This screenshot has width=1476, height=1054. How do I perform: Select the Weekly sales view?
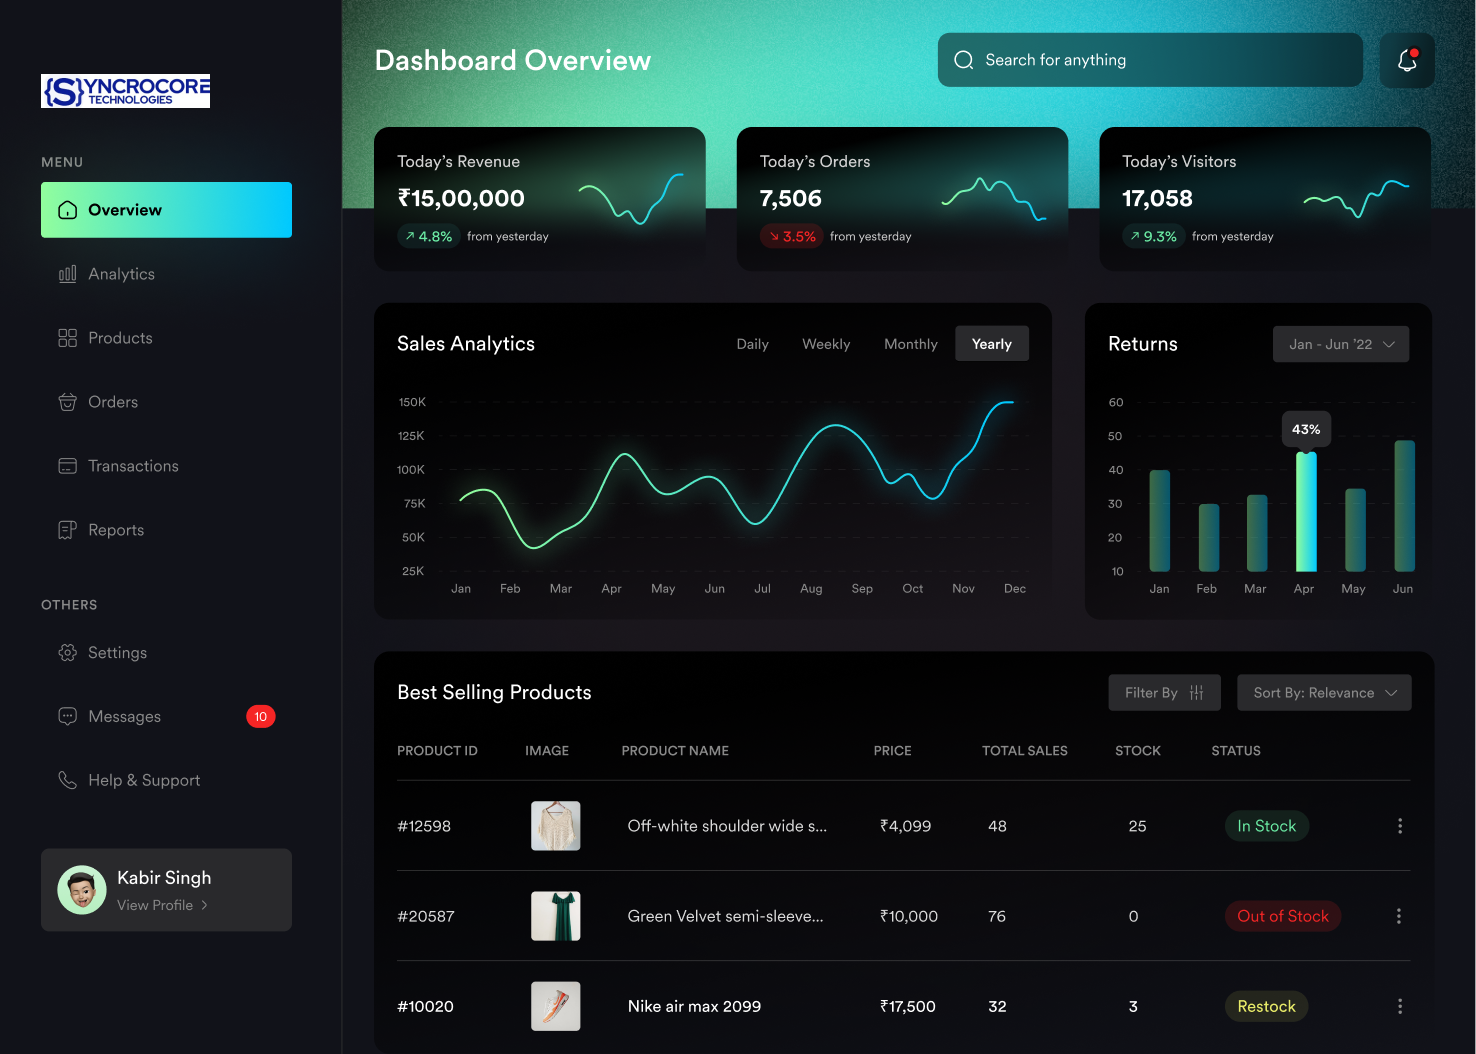click(826, 344)
